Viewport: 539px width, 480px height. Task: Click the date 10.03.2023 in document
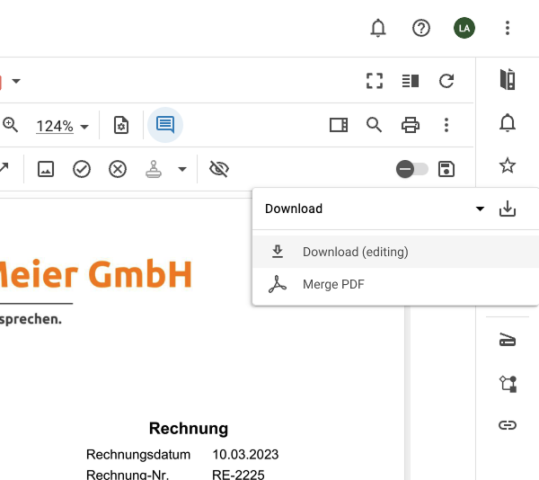(x=245, y=455)
